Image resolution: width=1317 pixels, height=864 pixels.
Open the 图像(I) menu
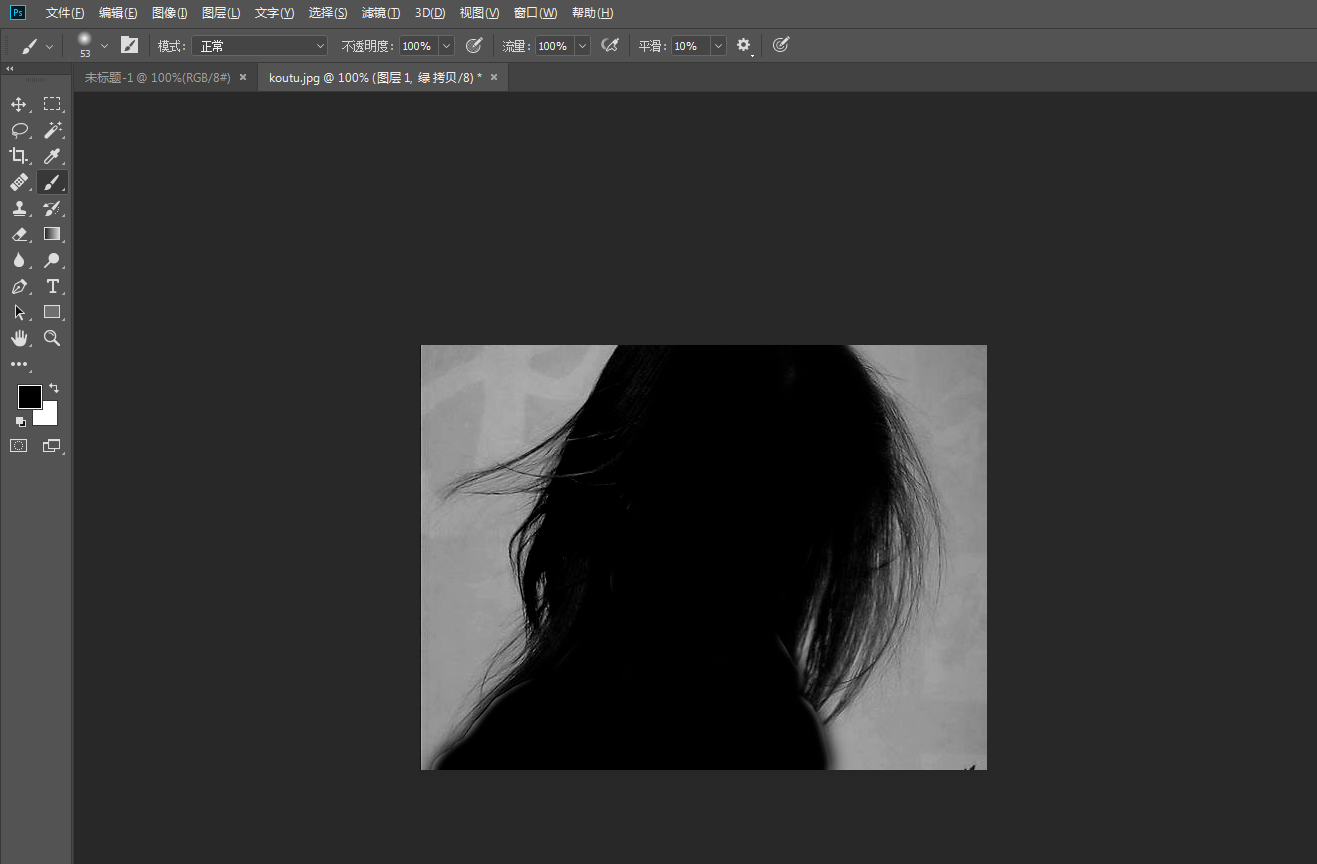tap(169, 13)
